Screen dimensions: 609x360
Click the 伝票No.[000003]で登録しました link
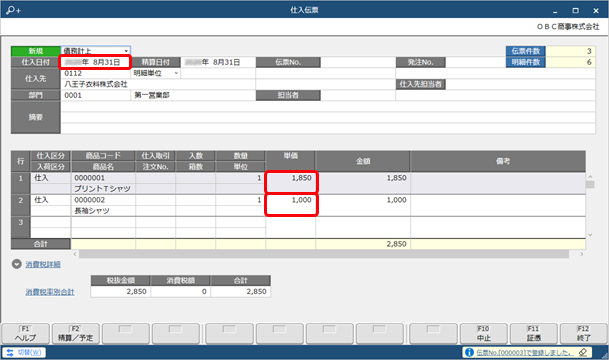coord(524,352)
